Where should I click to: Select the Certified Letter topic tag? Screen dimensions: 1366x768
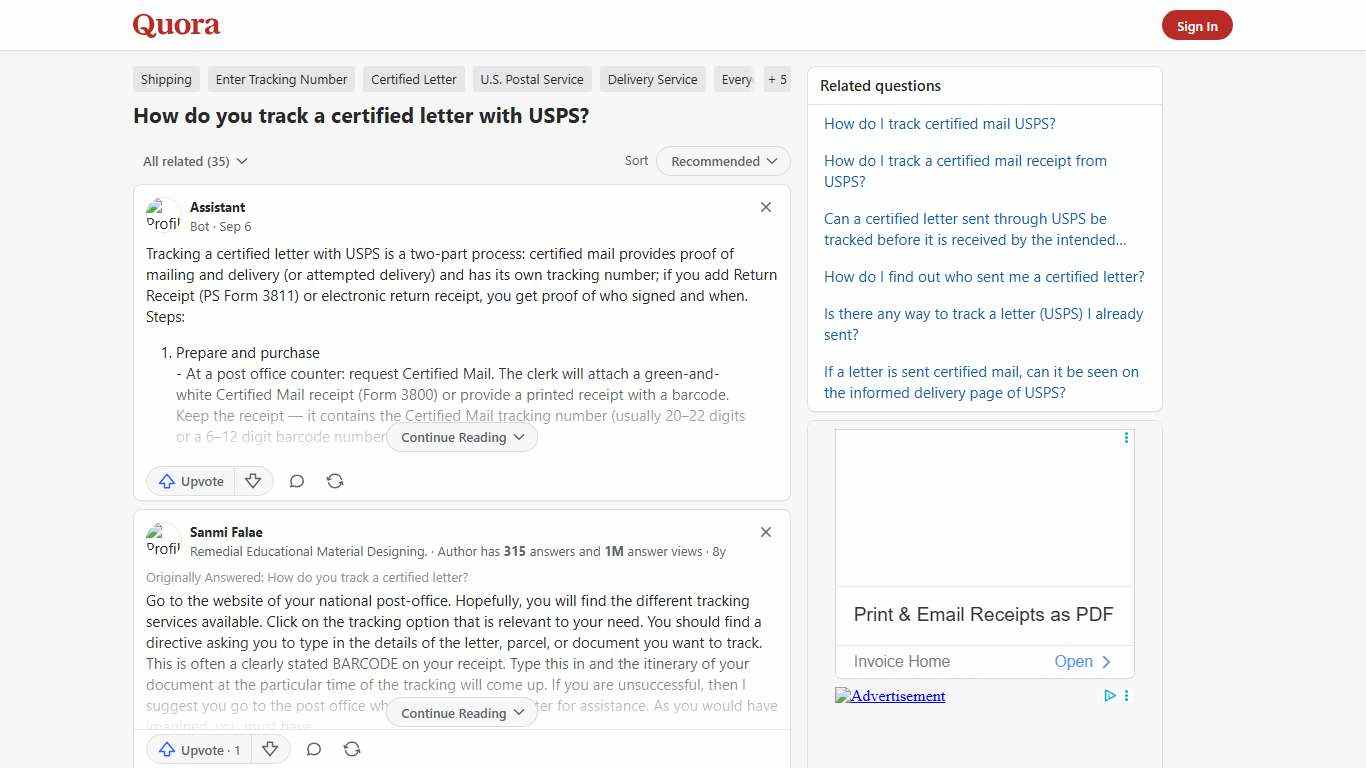(413, 79)
